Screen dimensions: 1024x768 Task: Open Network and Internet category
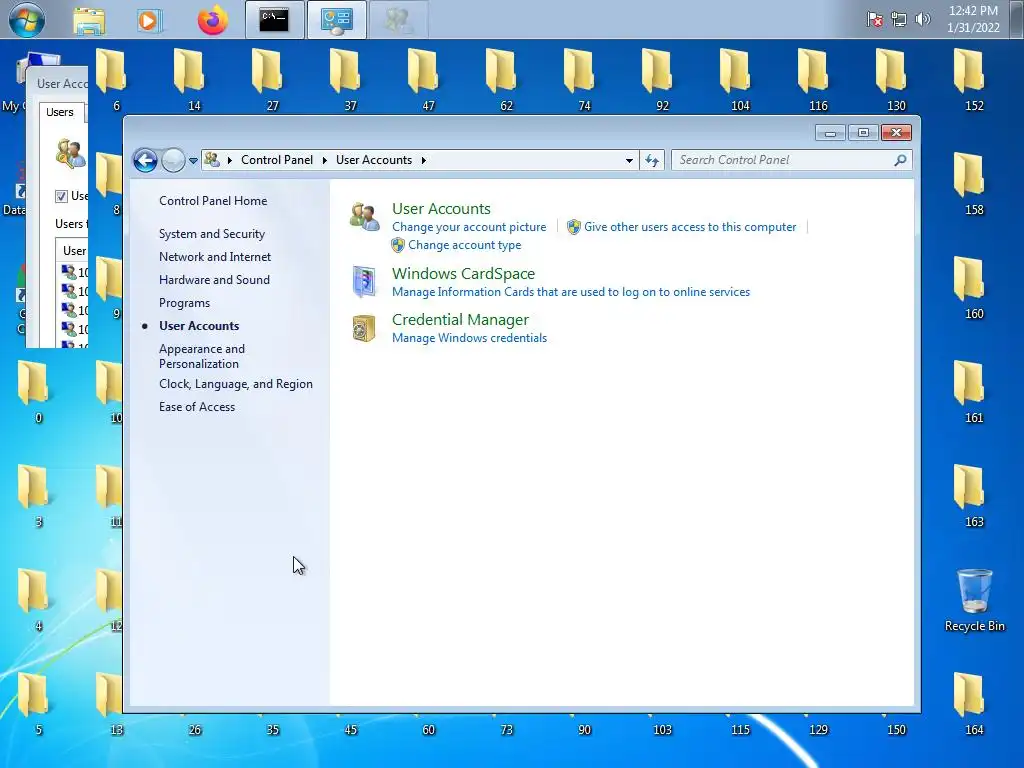tap(215, 257)
